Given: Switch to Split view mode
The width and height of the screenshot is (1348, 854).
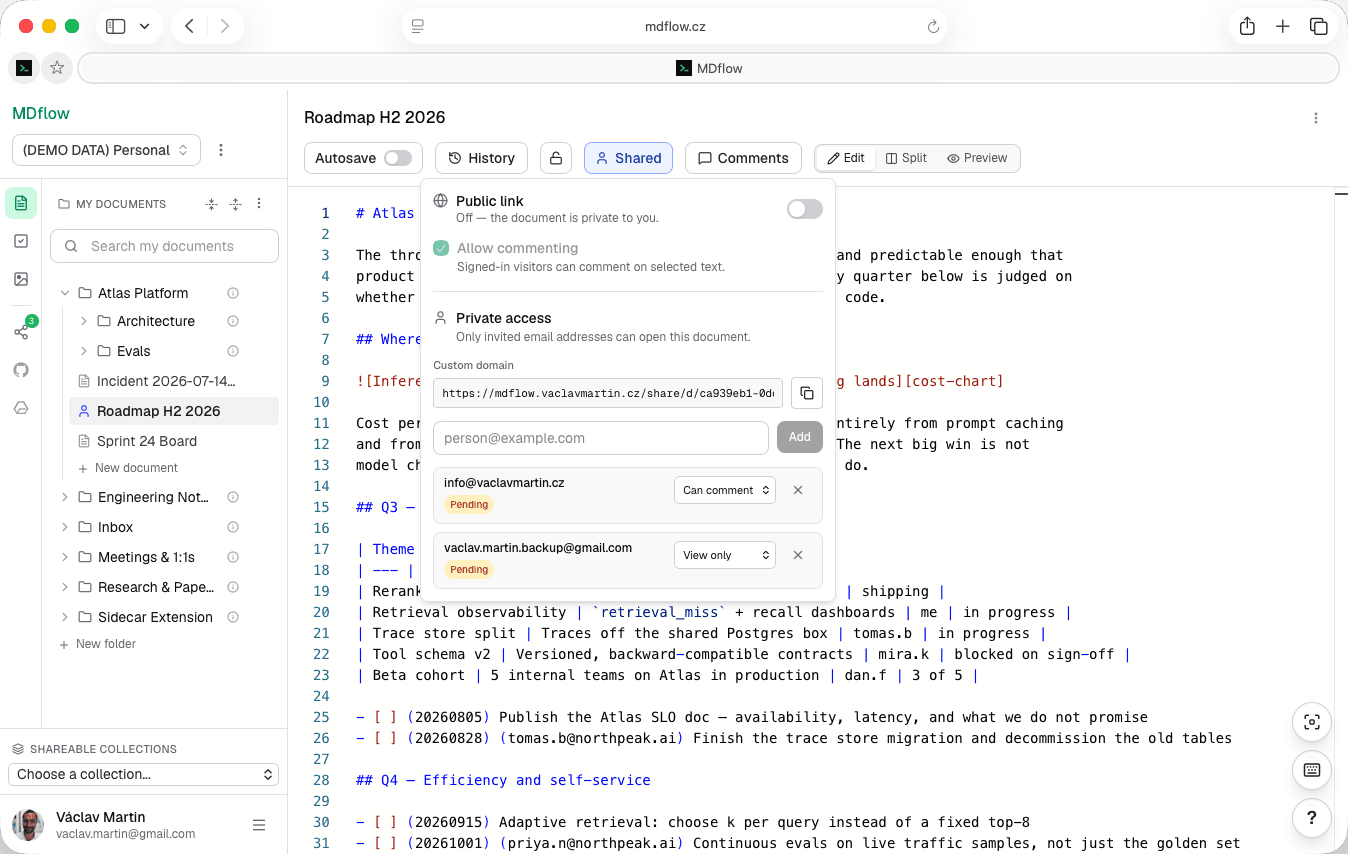Looking at the screenshot, I should [x=906, y=158].
